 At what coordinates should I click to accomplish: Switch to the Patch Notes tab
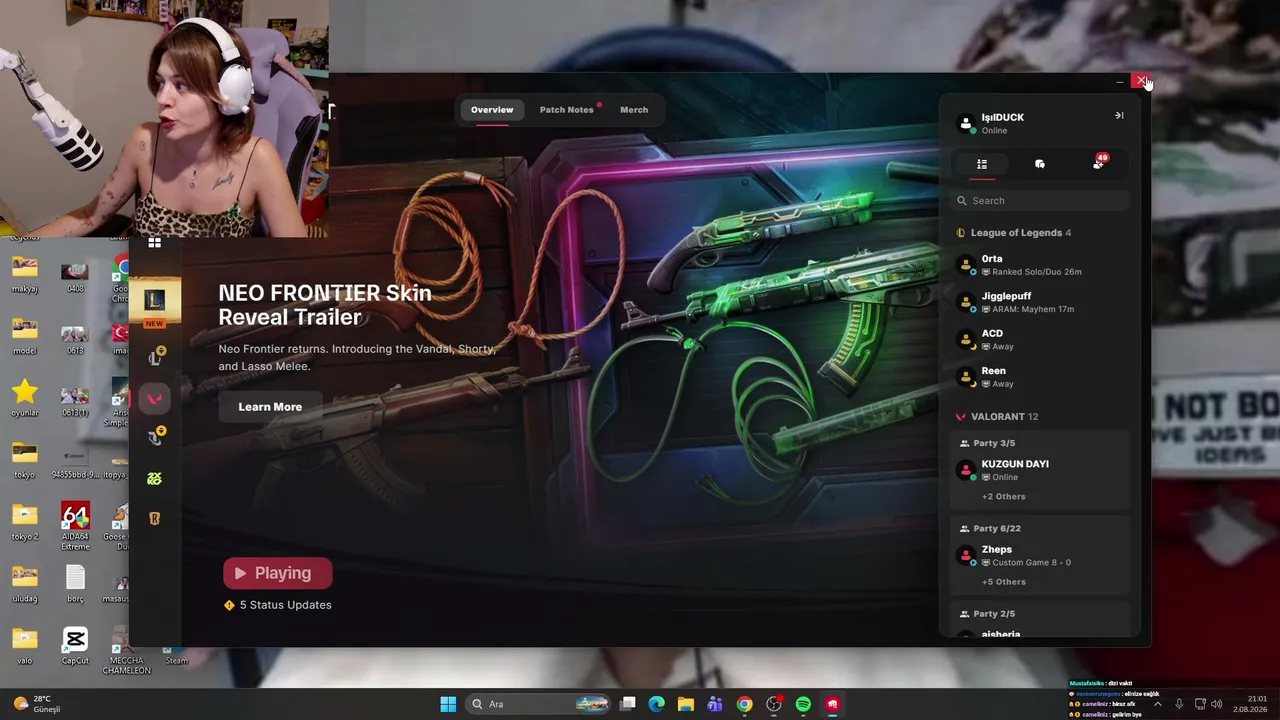click(567, 110)
